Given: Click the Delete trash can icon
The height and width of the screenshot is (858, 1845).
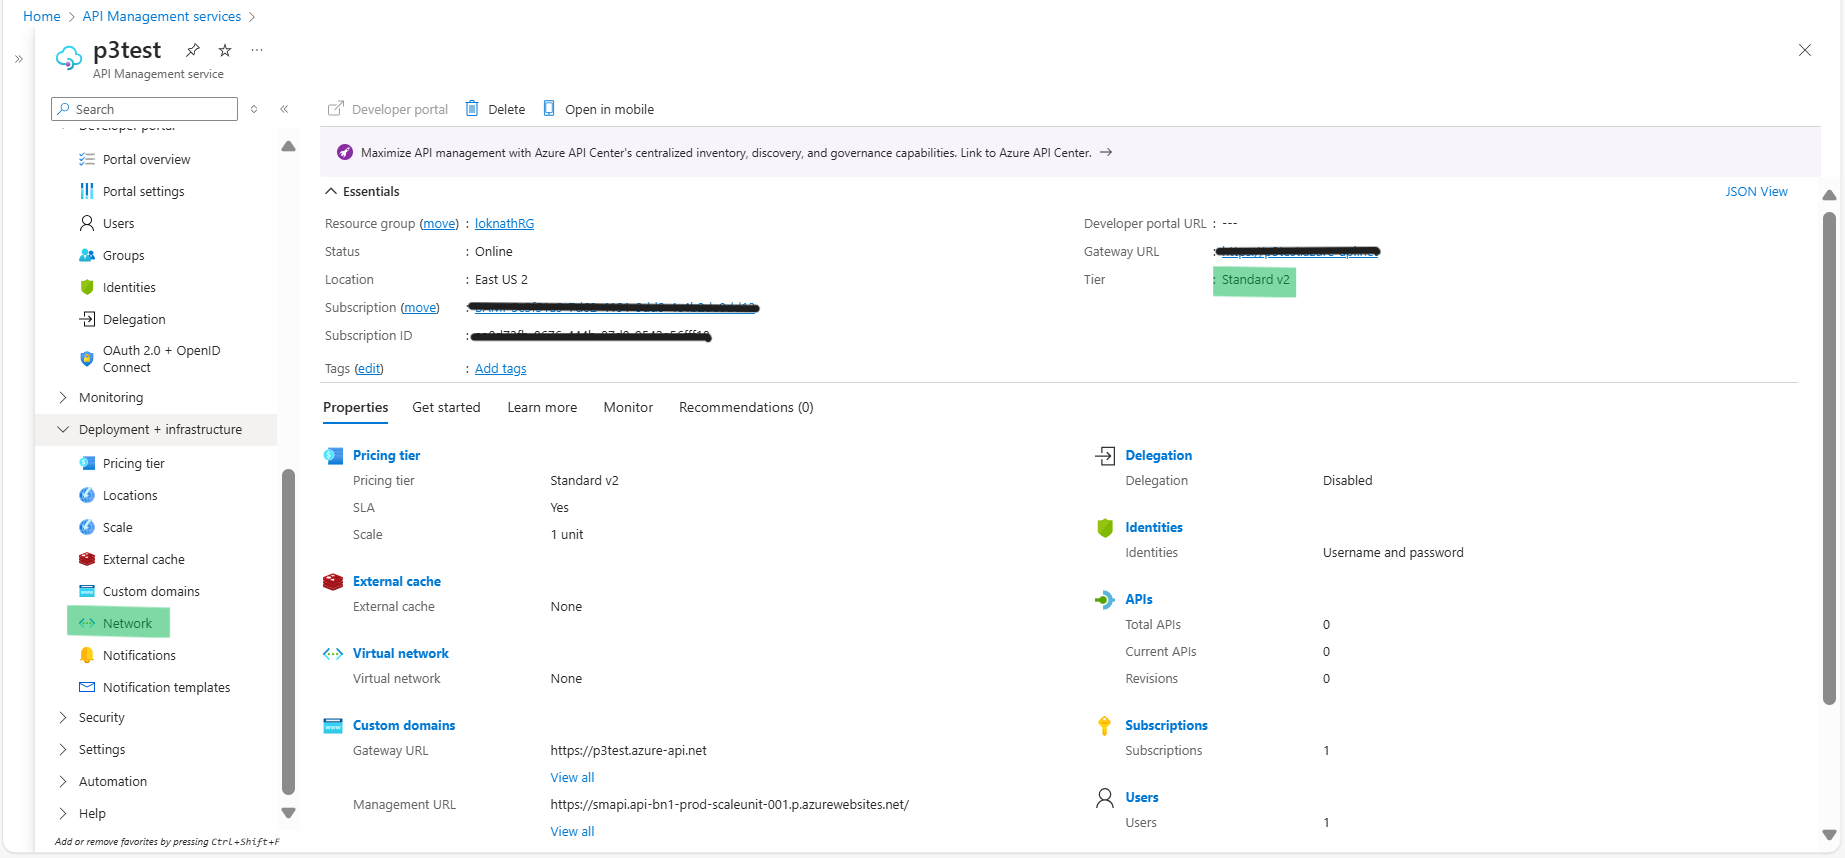Looking at the screenshot, I should click(472, 108).
